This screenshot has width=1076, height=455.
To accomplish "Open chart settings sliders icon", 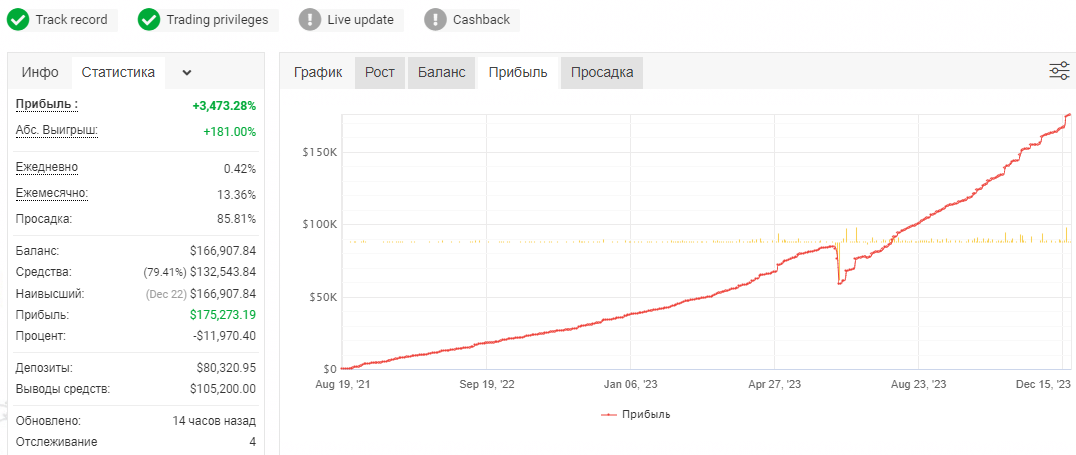I will click(x=1059, y=71).
